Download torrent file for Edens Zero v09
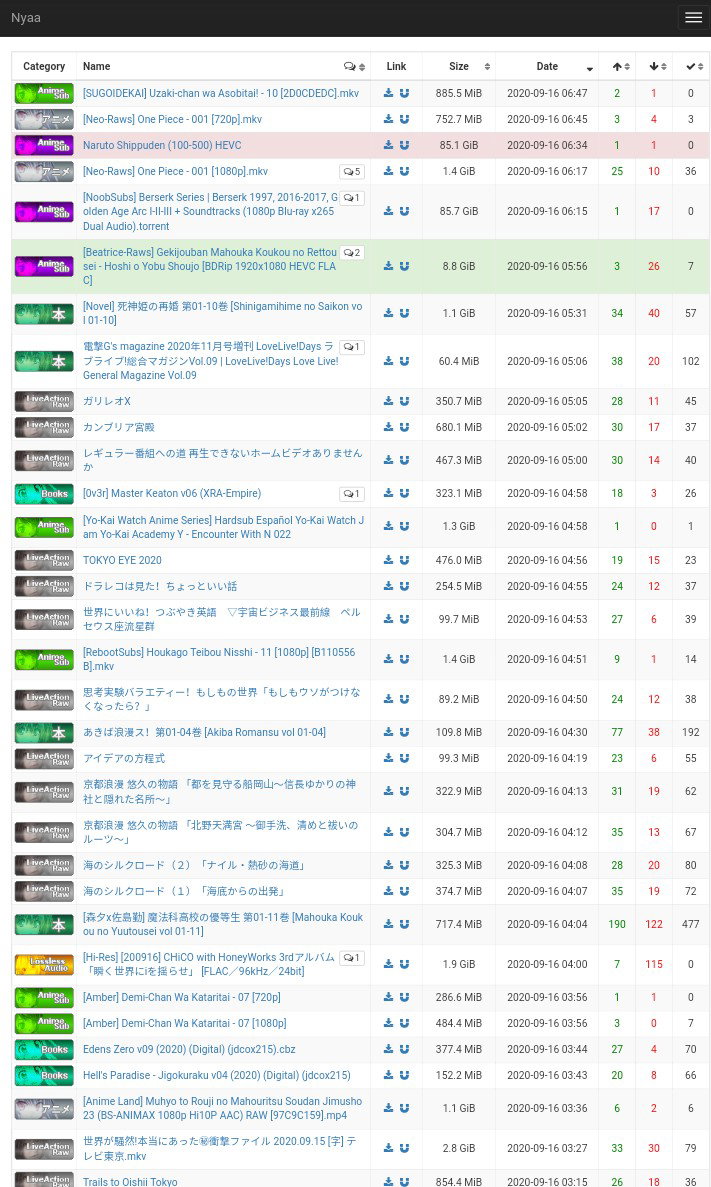Screen dimensions: 711x1187 pyautogui.click(x=388, y=1049)
